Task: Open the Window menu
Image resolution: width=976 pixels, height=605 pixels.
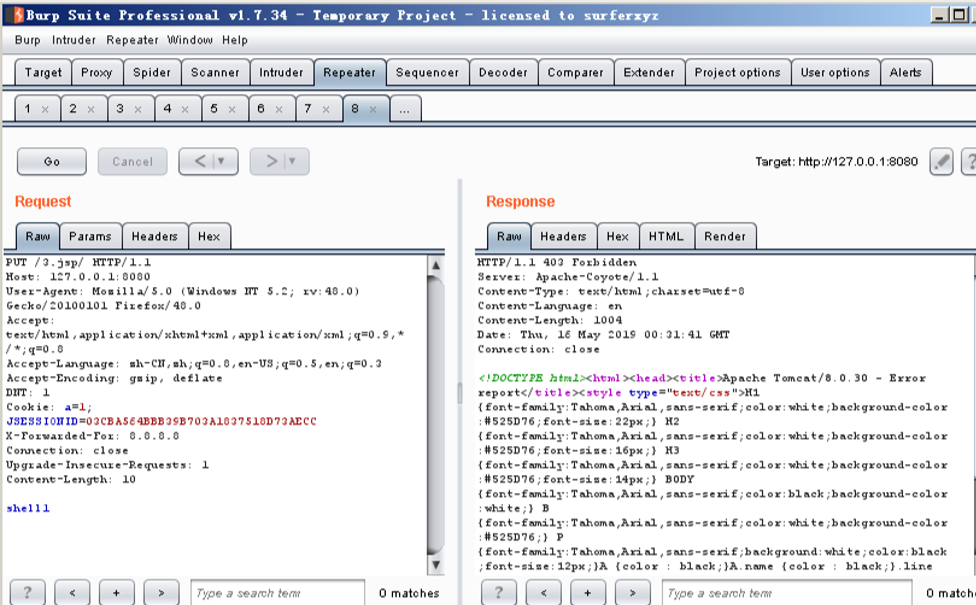Action: (x=190, y=40)
